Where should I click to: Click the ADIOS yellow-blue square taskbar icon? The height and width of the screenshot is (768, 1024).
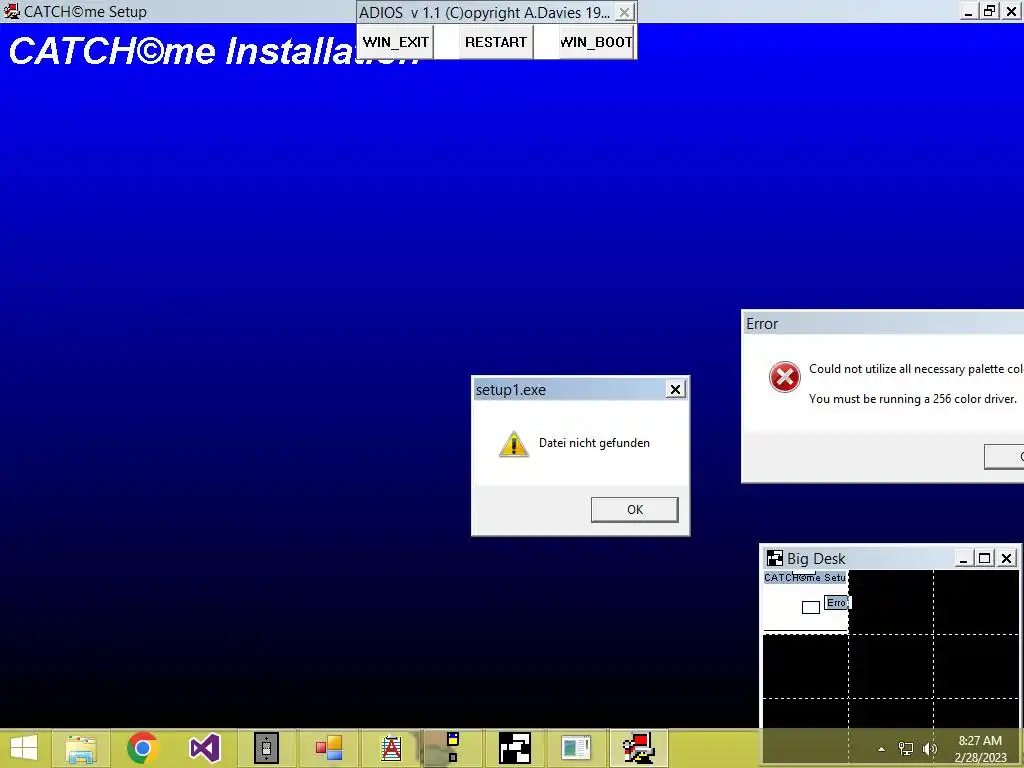[452, 748]
